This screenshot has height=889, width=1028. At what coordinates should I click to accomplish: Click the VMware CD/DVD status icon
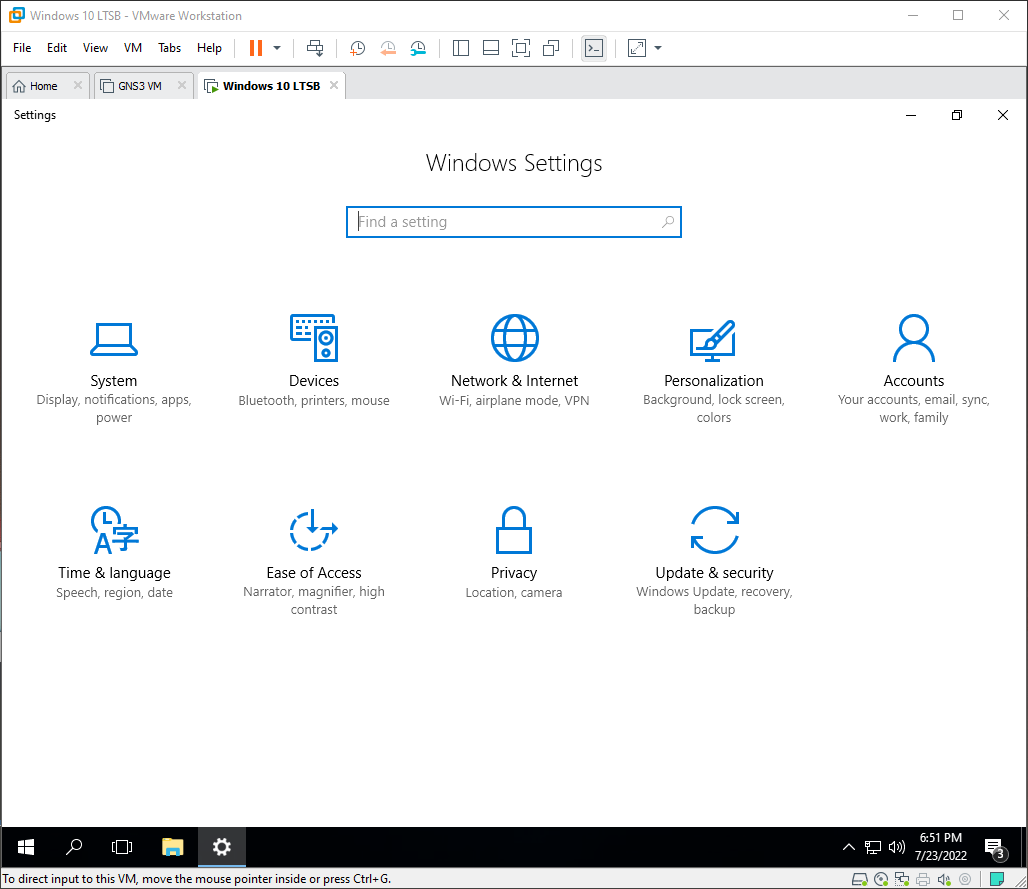[x=881, y=879]
